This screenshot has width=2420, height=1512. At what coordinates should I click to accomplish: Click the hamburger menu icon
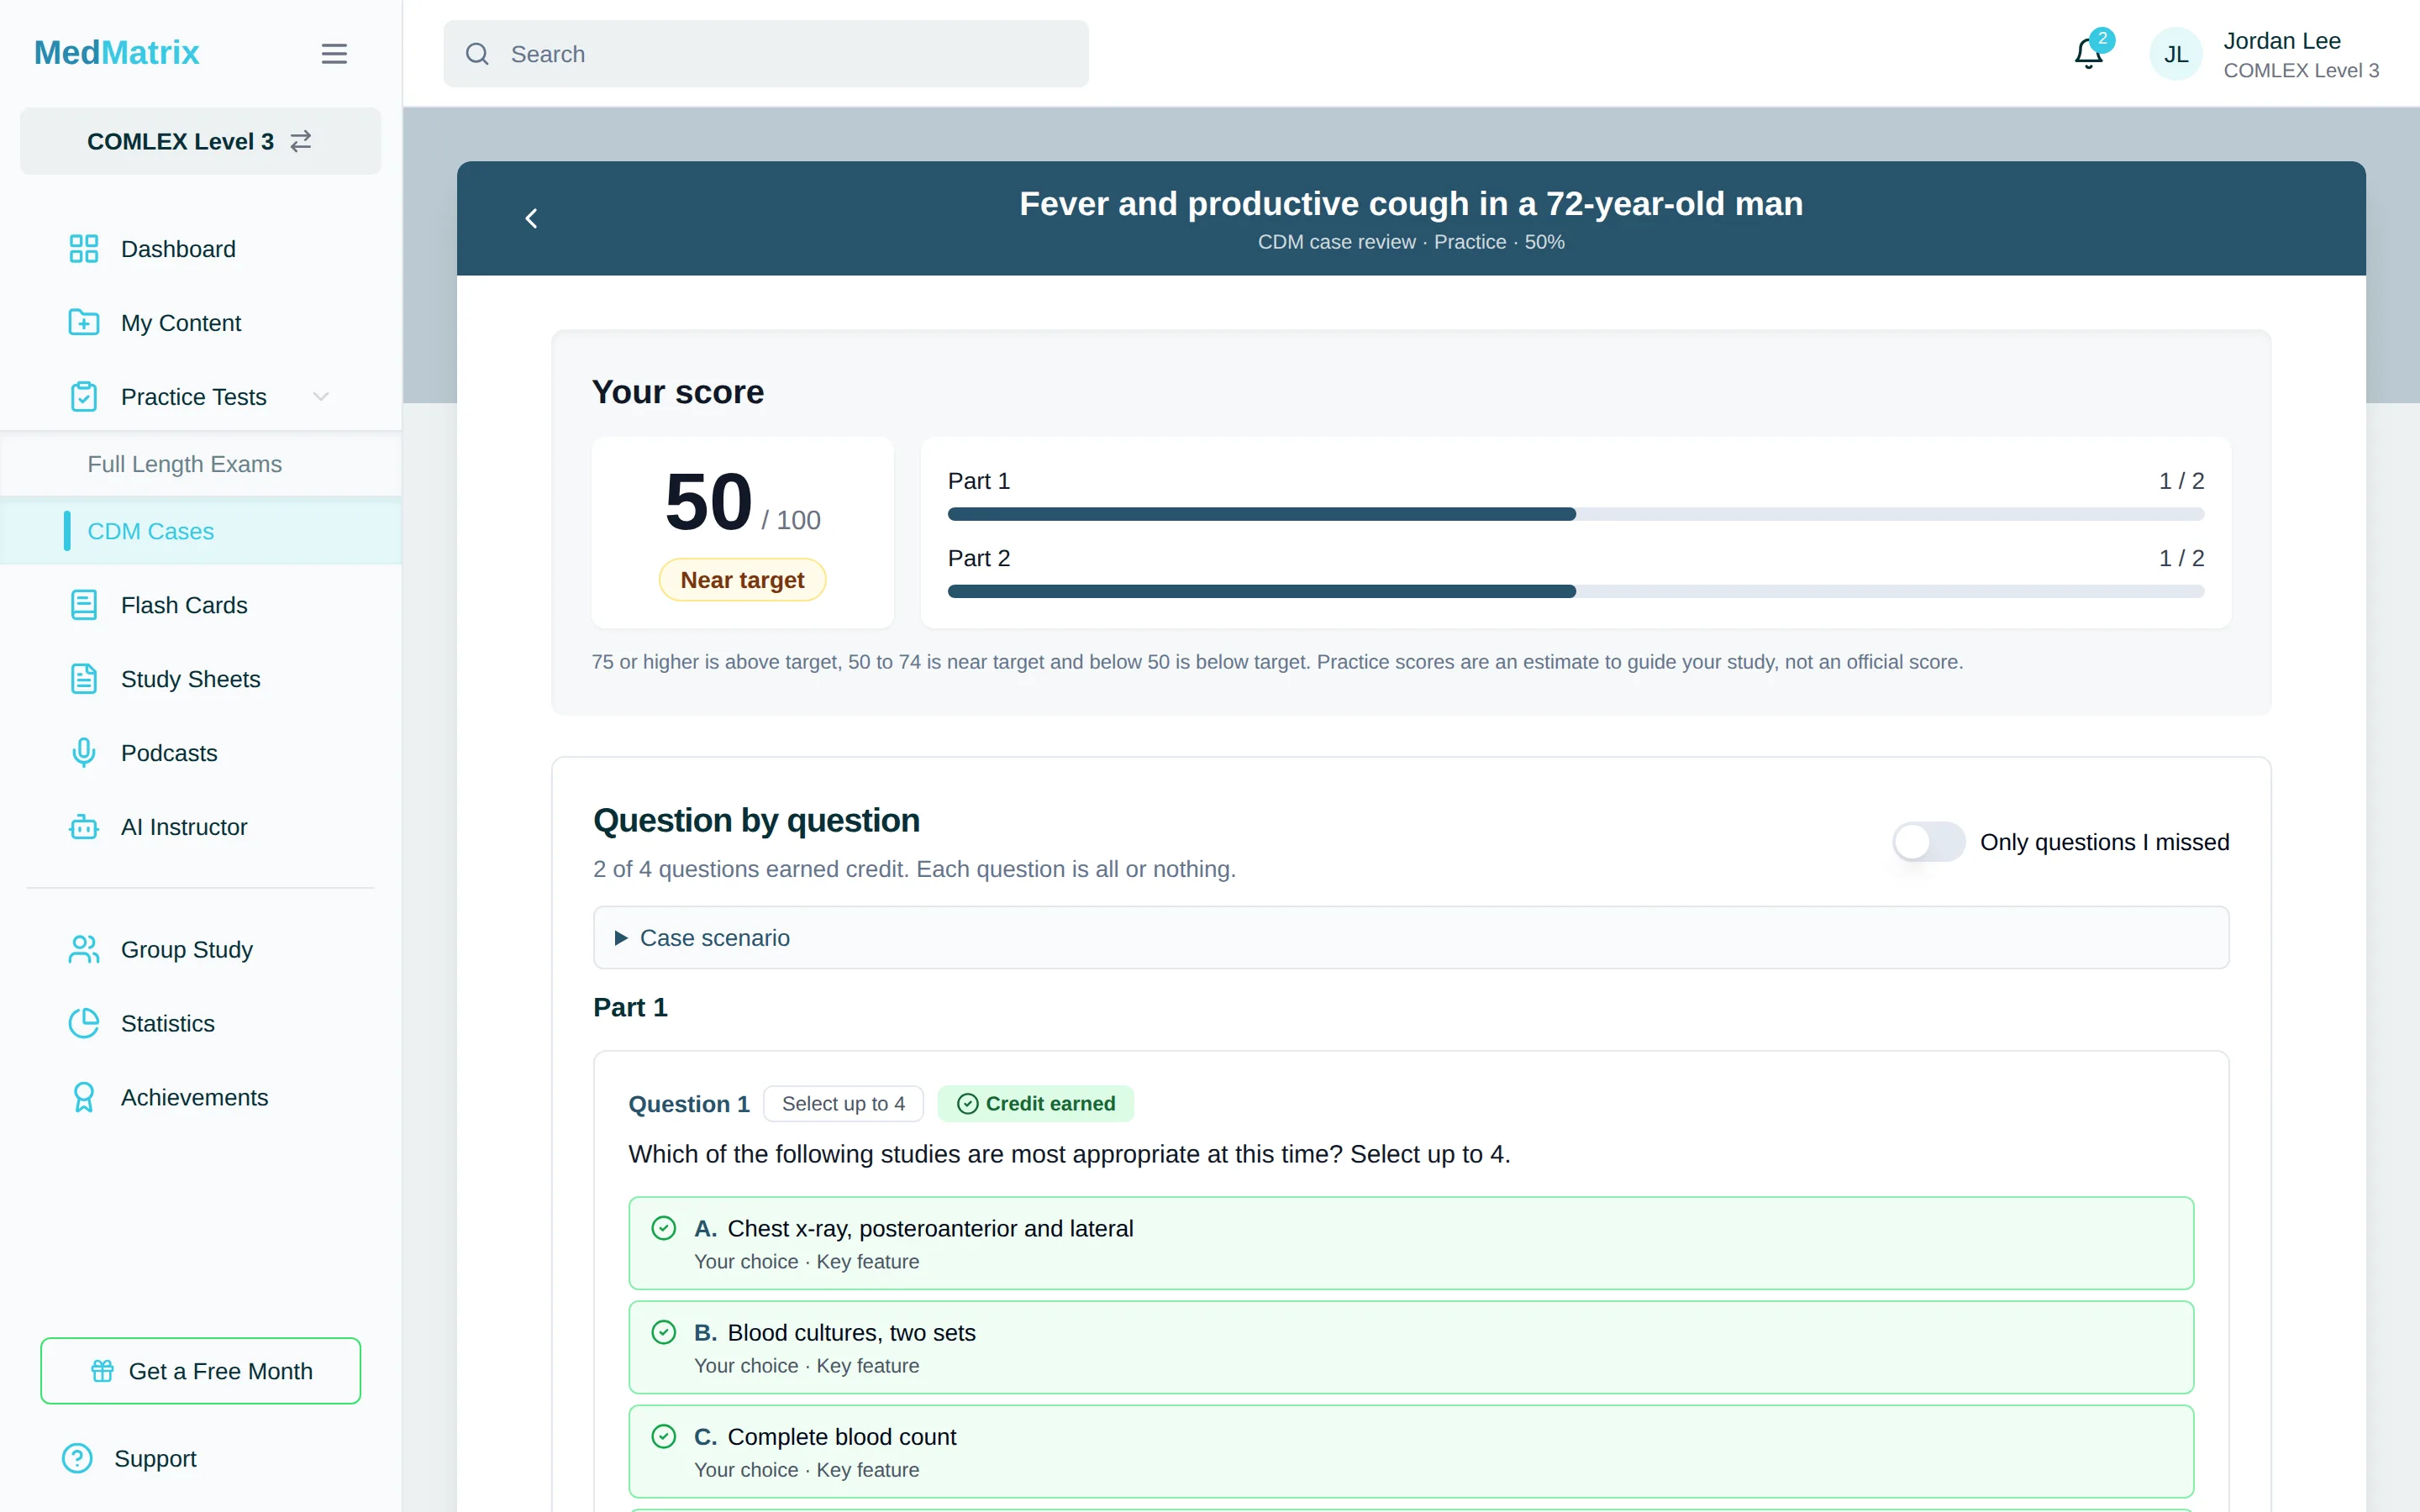click(x=334, y=54)
